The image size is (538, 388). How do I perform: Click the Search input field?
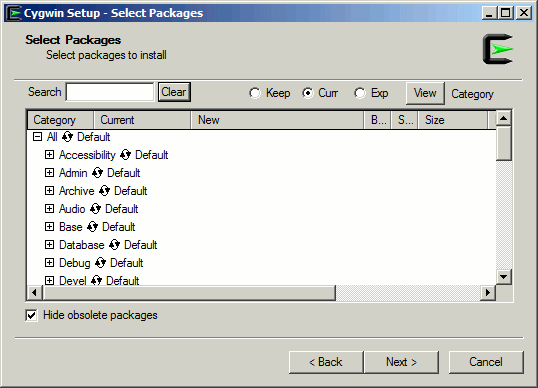tap(110, 92)
